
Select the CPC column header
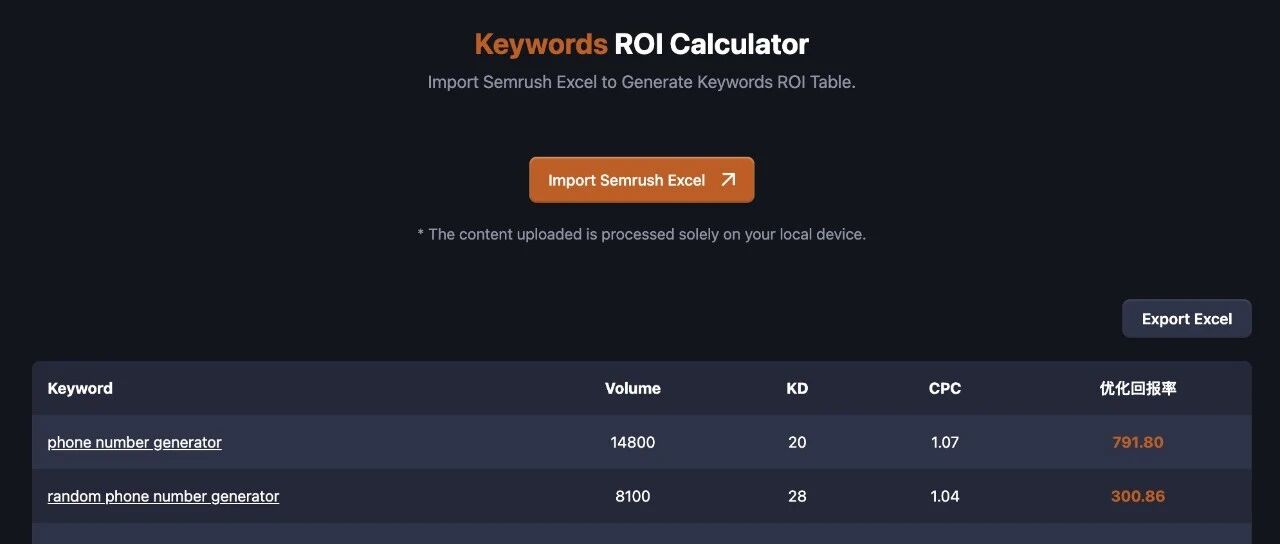(x=944, y=388)
